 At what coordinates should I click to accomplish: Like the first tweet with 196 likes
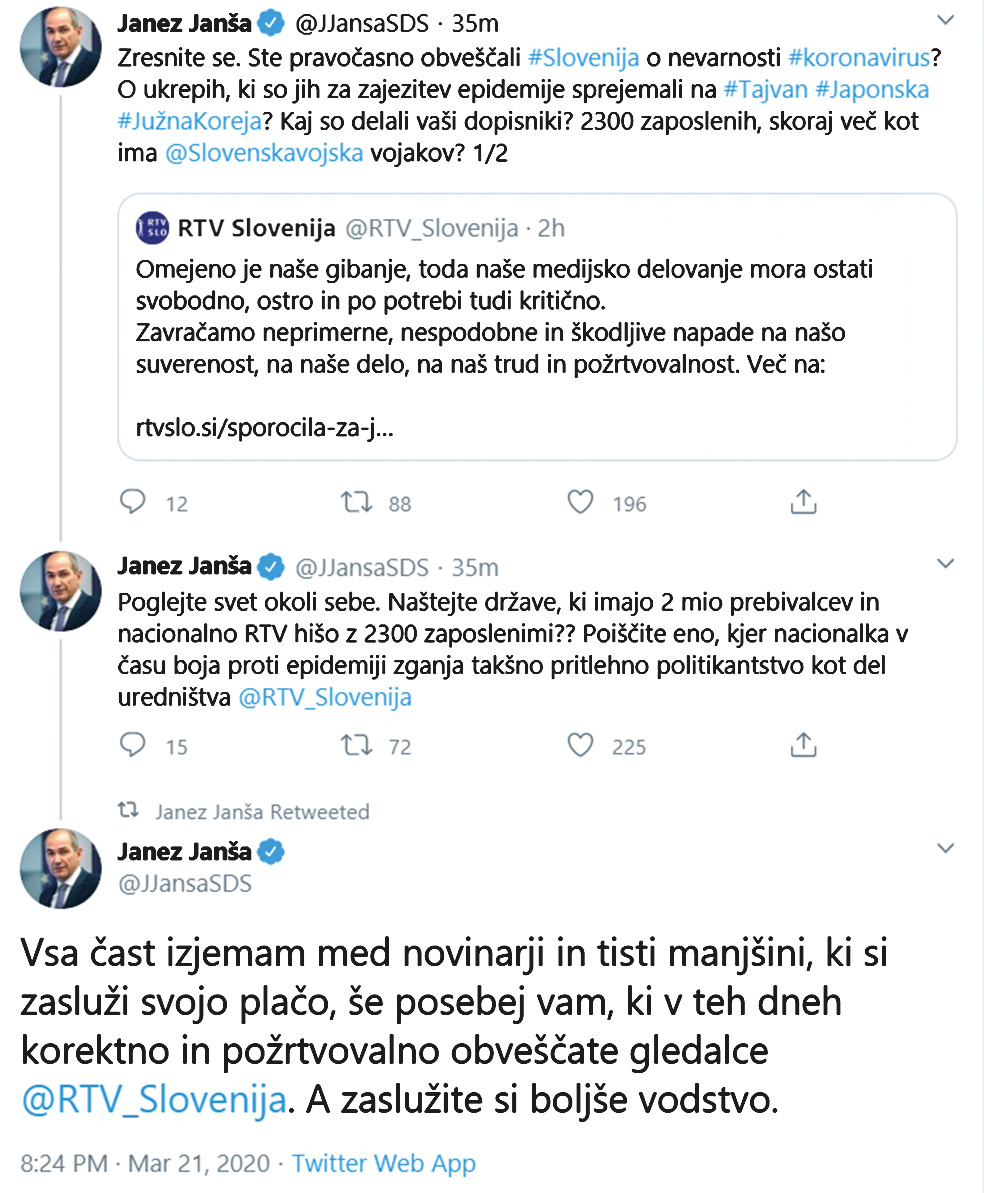pyautogui.click(x=581, y=502)
